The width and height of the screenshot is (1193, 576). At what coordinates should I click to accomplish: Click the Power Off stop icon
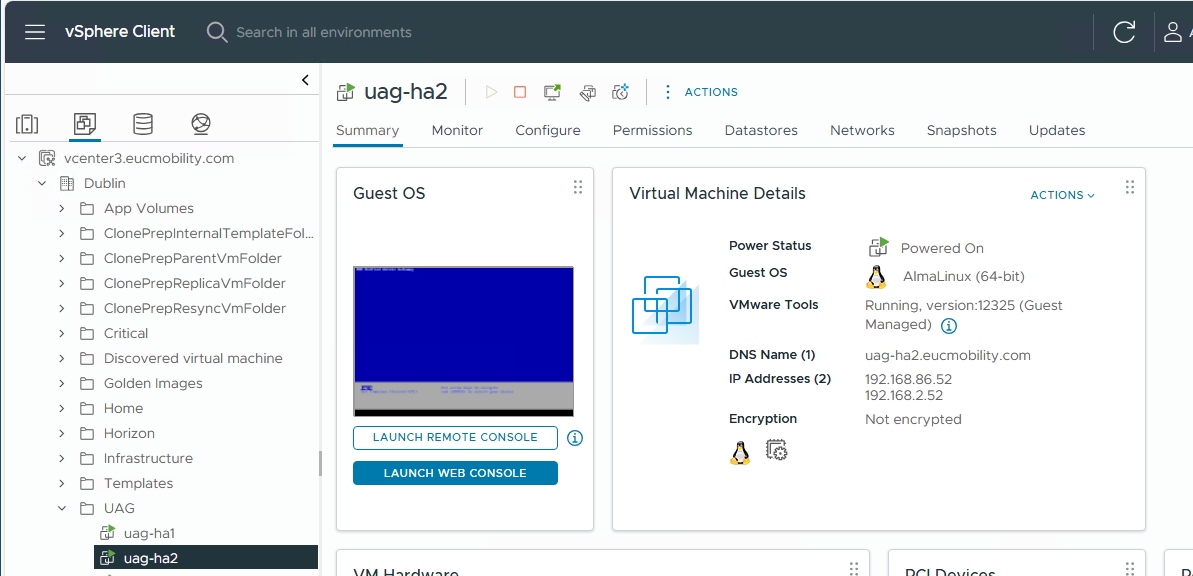click(520, 92)
